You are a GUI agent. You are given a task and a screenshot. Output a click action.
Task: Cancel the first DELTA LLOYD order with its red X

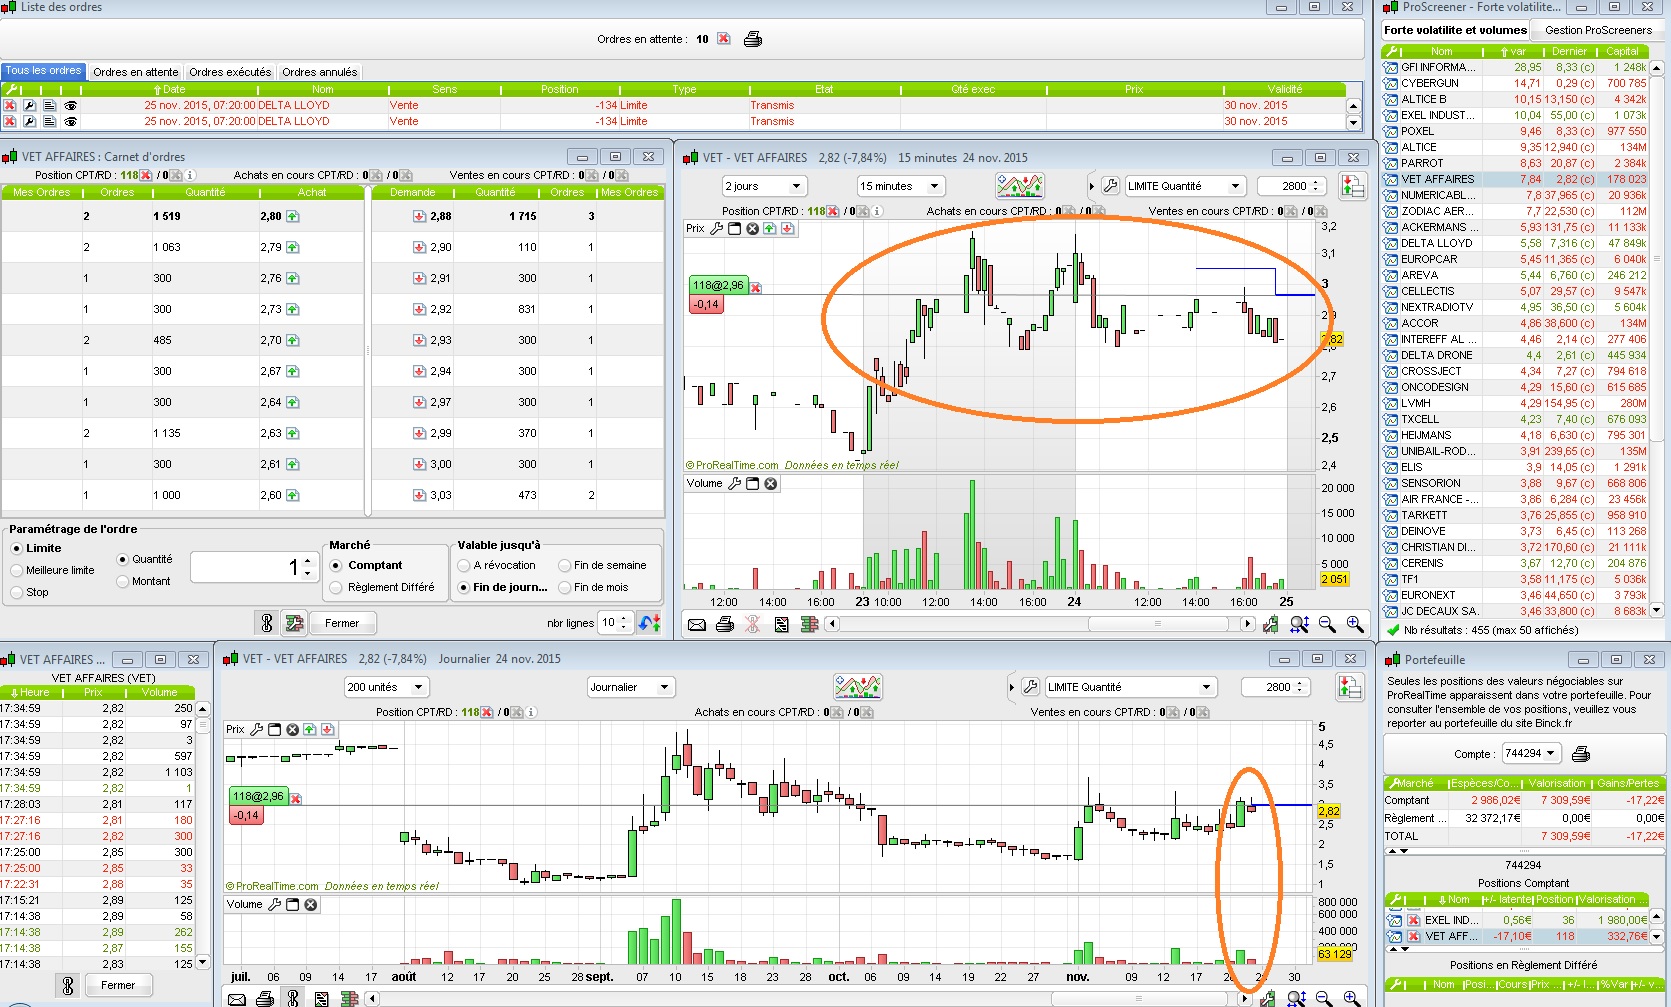10,105
